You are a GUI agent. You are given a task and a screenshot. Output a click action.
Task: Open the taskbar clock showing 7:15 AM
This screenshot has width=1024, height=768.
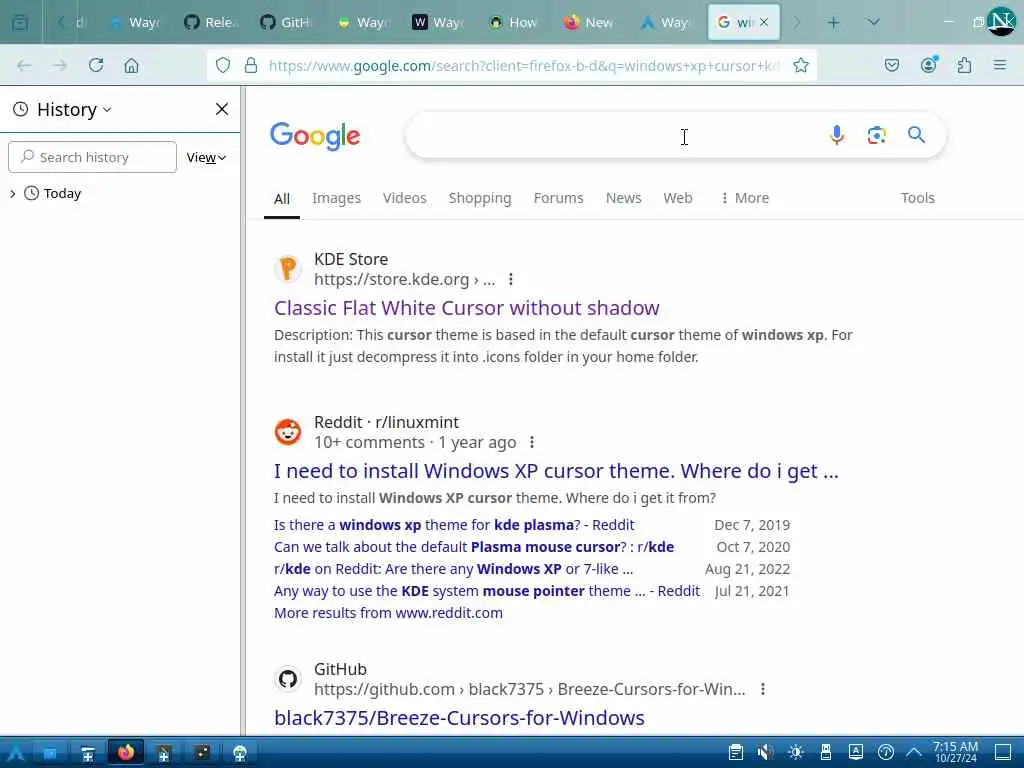coord(955,752)
